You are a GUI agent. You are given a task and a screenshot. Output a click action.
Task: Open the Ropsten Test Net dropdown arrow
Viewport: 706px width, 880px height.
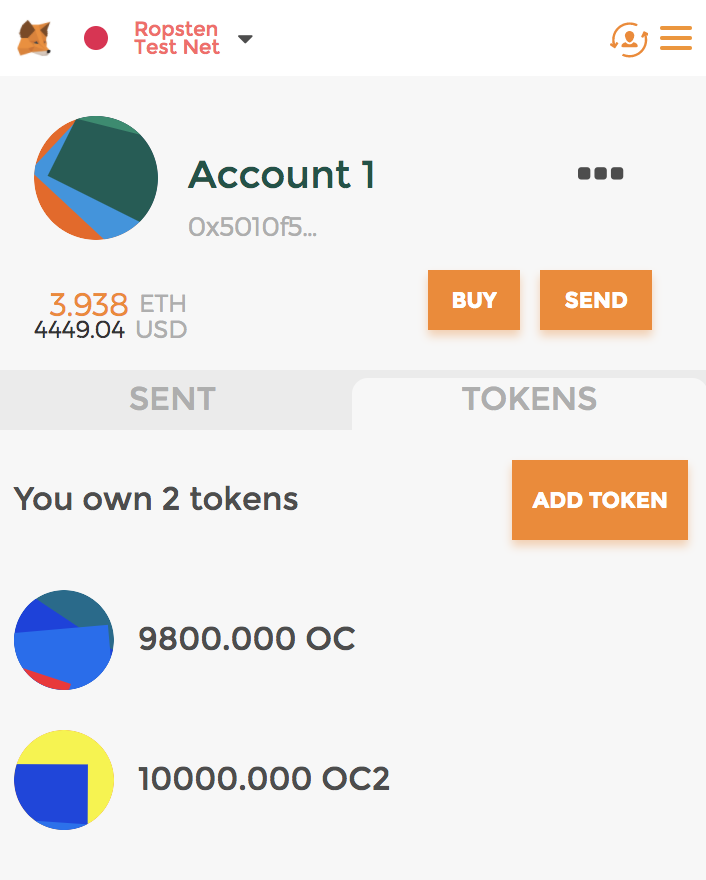tap(245, 39)
